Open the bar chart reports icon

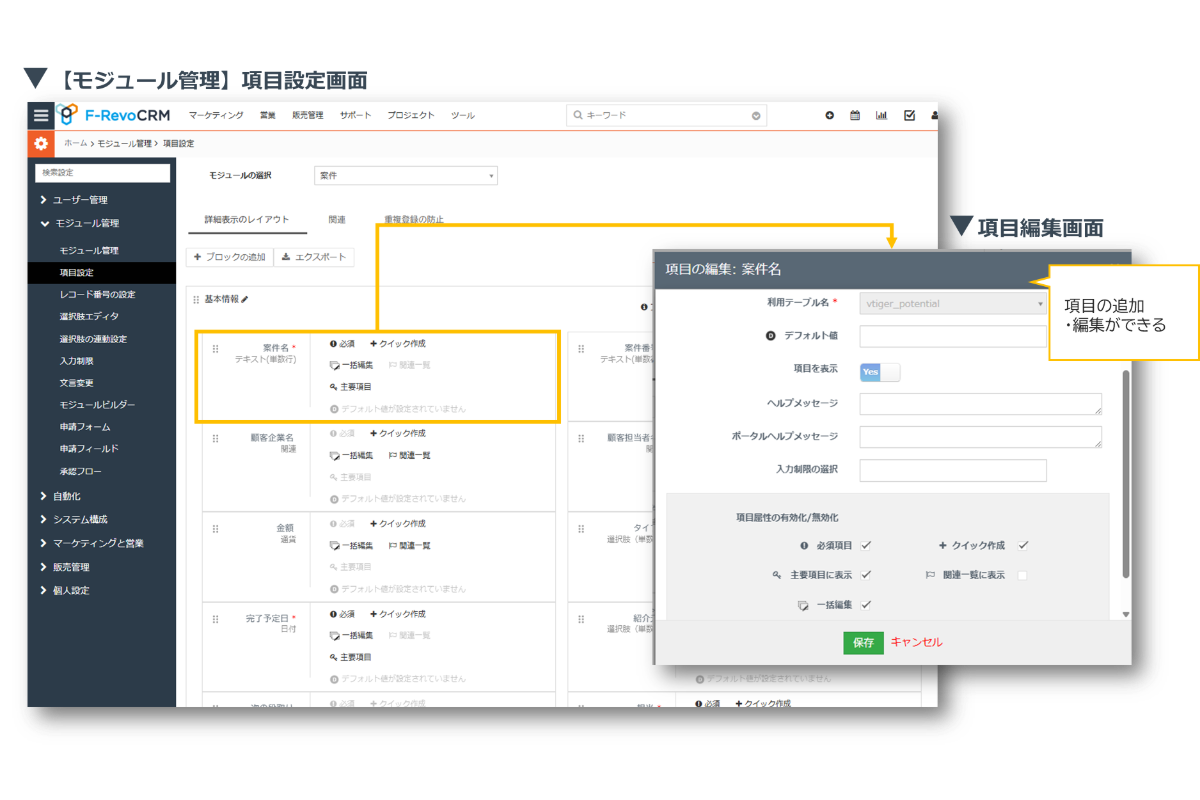pyautogui.click(x=881, y=115)
